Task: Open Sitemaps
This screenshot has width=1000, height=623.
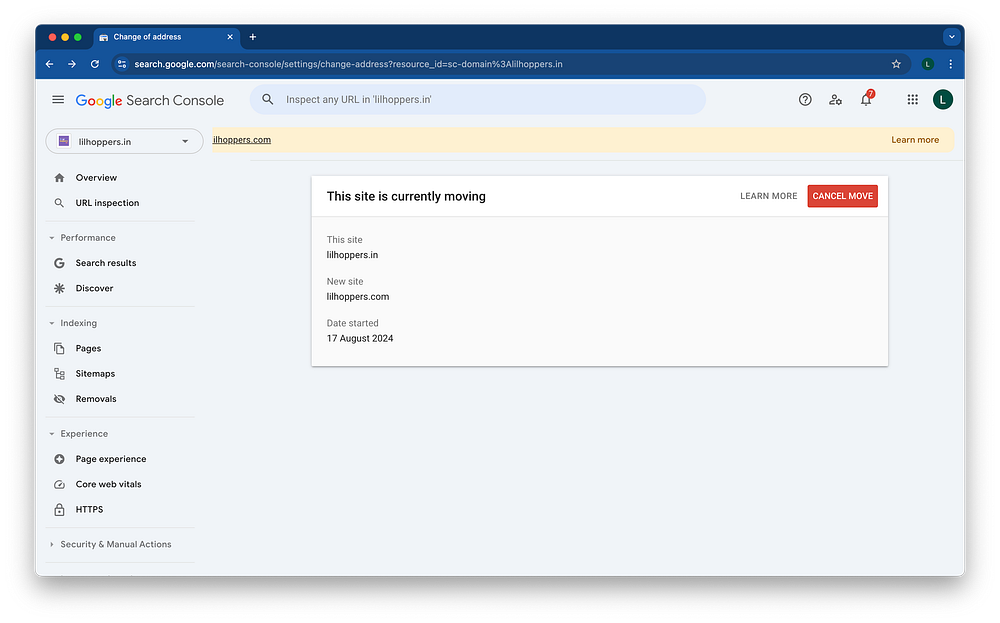Action: point(95,374)
